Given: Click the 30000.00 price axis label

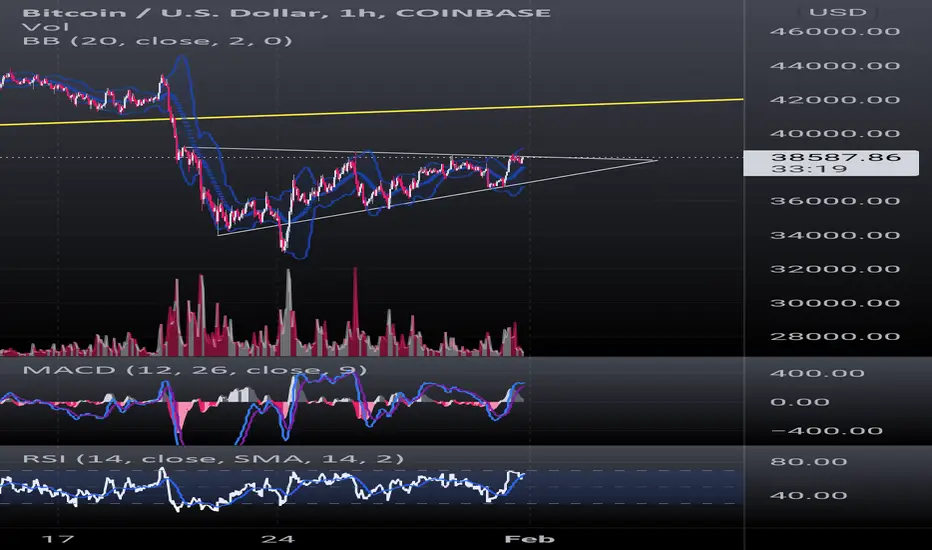Looking at the screenshot, I should [x=835, y=303].
